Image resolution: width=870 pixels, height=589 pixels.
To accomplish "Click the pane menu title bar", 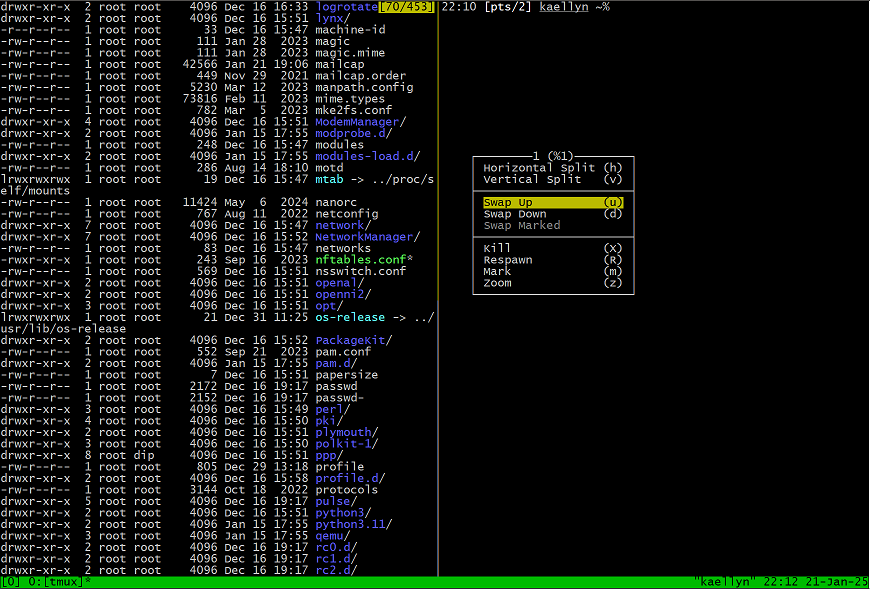I will coord(554,156).
